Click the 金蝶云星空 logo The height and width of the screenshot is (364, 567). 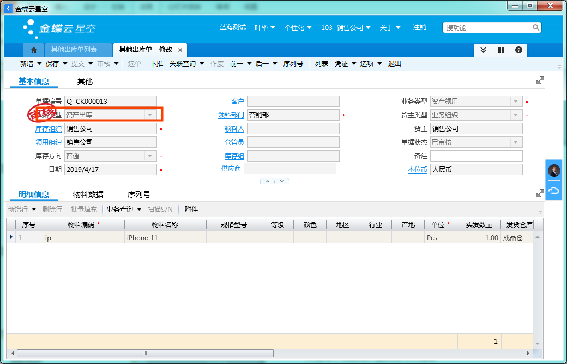click(x=59, y=28)
